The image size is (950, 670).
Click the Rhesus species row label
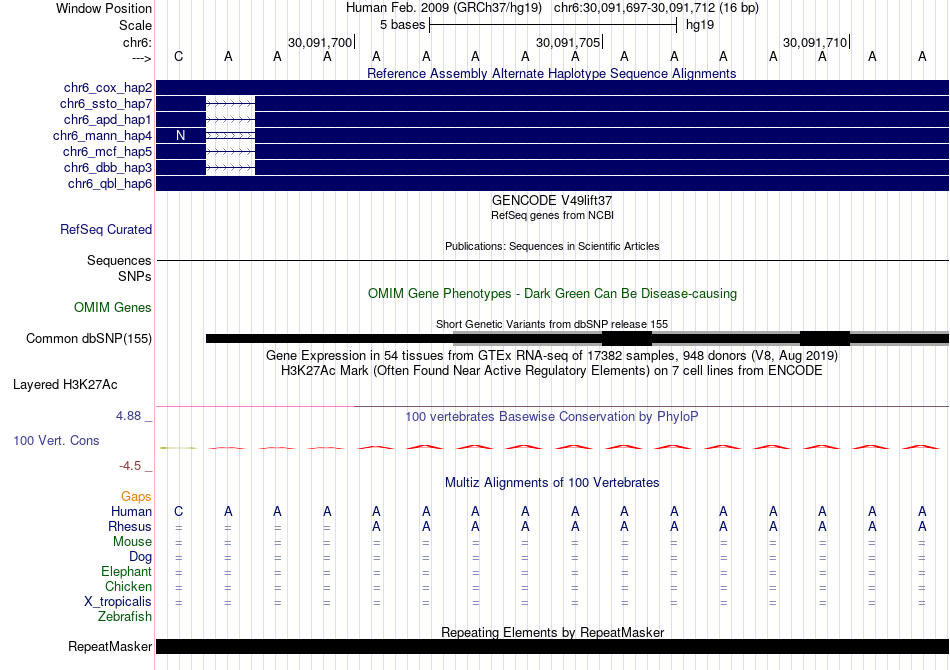[x=130, y=526]
